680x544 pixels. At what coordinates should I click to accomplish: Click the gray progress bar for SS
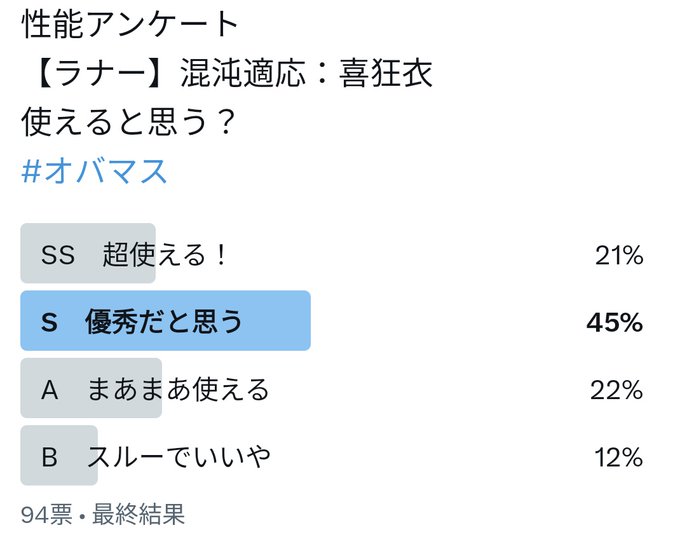pos(88,254)
